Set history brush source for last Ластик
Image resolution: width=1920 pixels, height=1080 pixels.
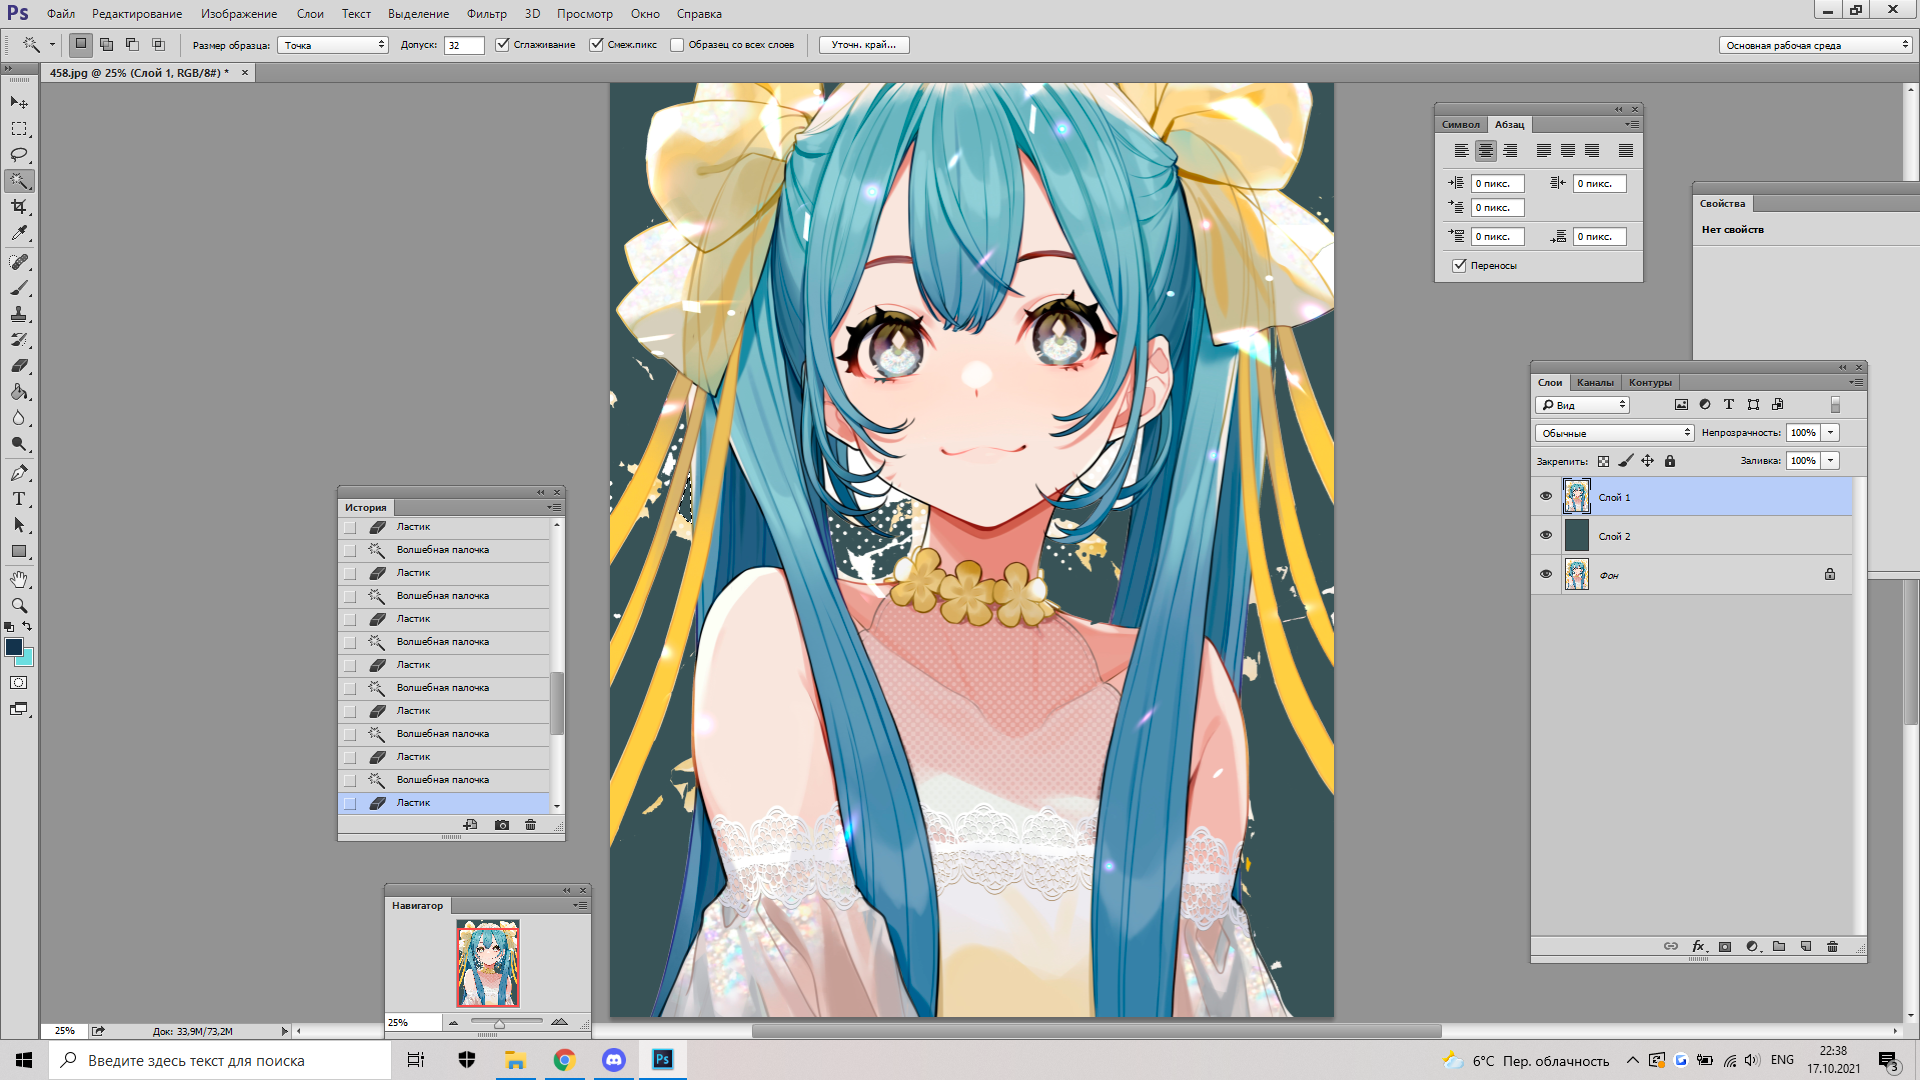pos(350,804)
